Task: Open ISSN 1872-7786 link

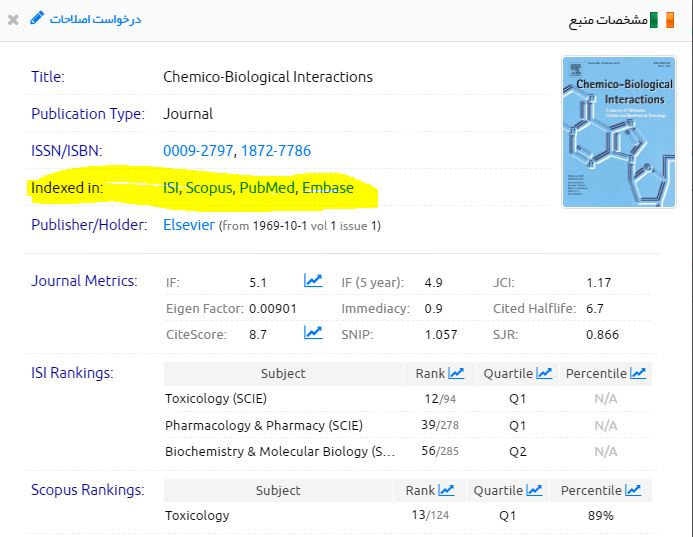Action: (276, 151)
